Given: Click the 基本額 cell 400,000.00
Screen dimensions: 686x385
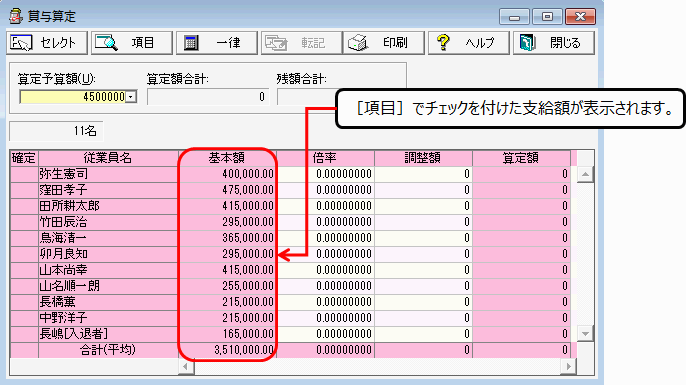Looking at the screenshot, I should (227, 174).
